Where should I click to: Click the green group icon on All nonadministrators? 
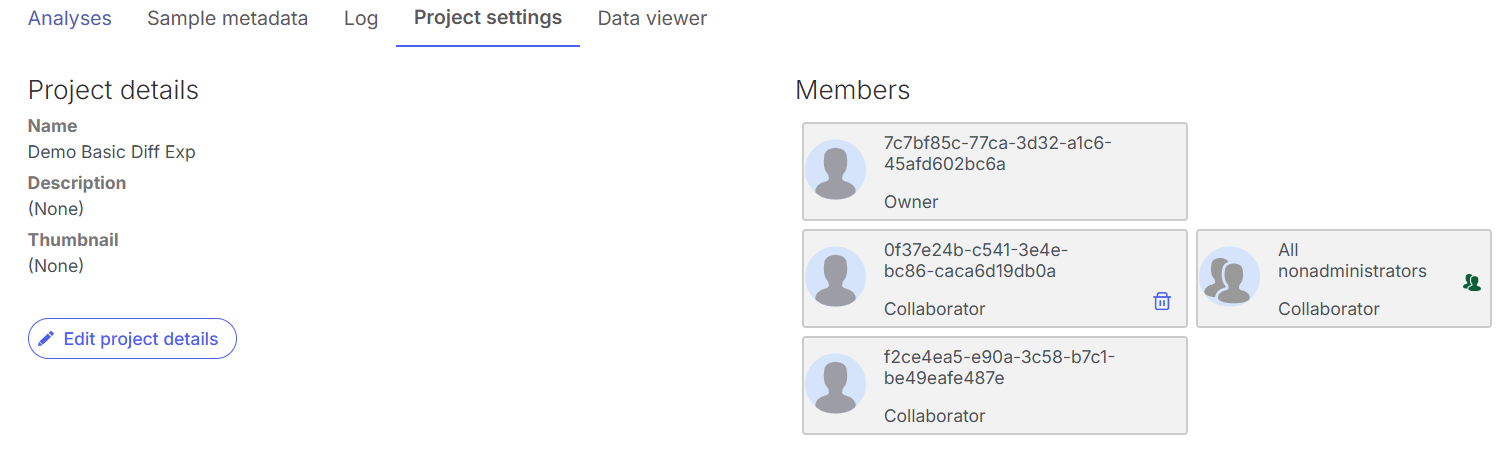tap(1471, 283)
